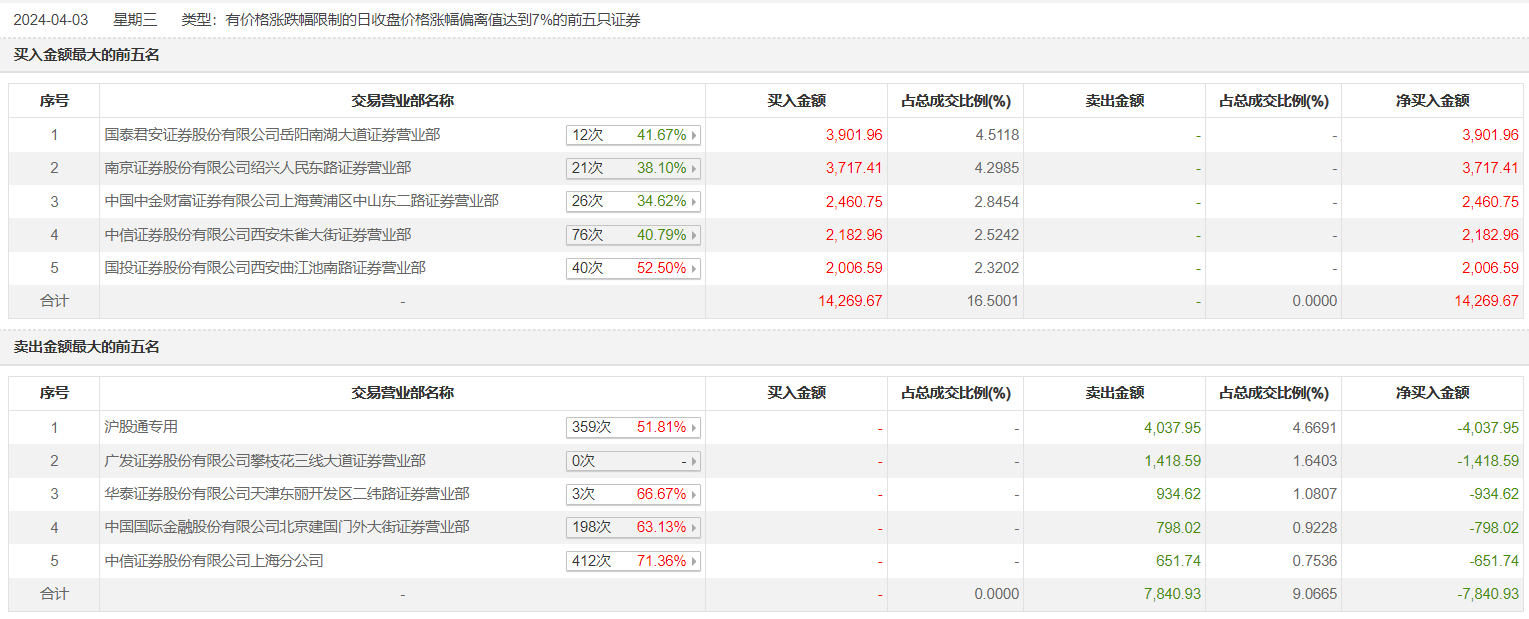Image resolution: width=1529 pixels, height=619 pixels.
Task: Expand the 12次 41.67% stats box
Action: 633,135
